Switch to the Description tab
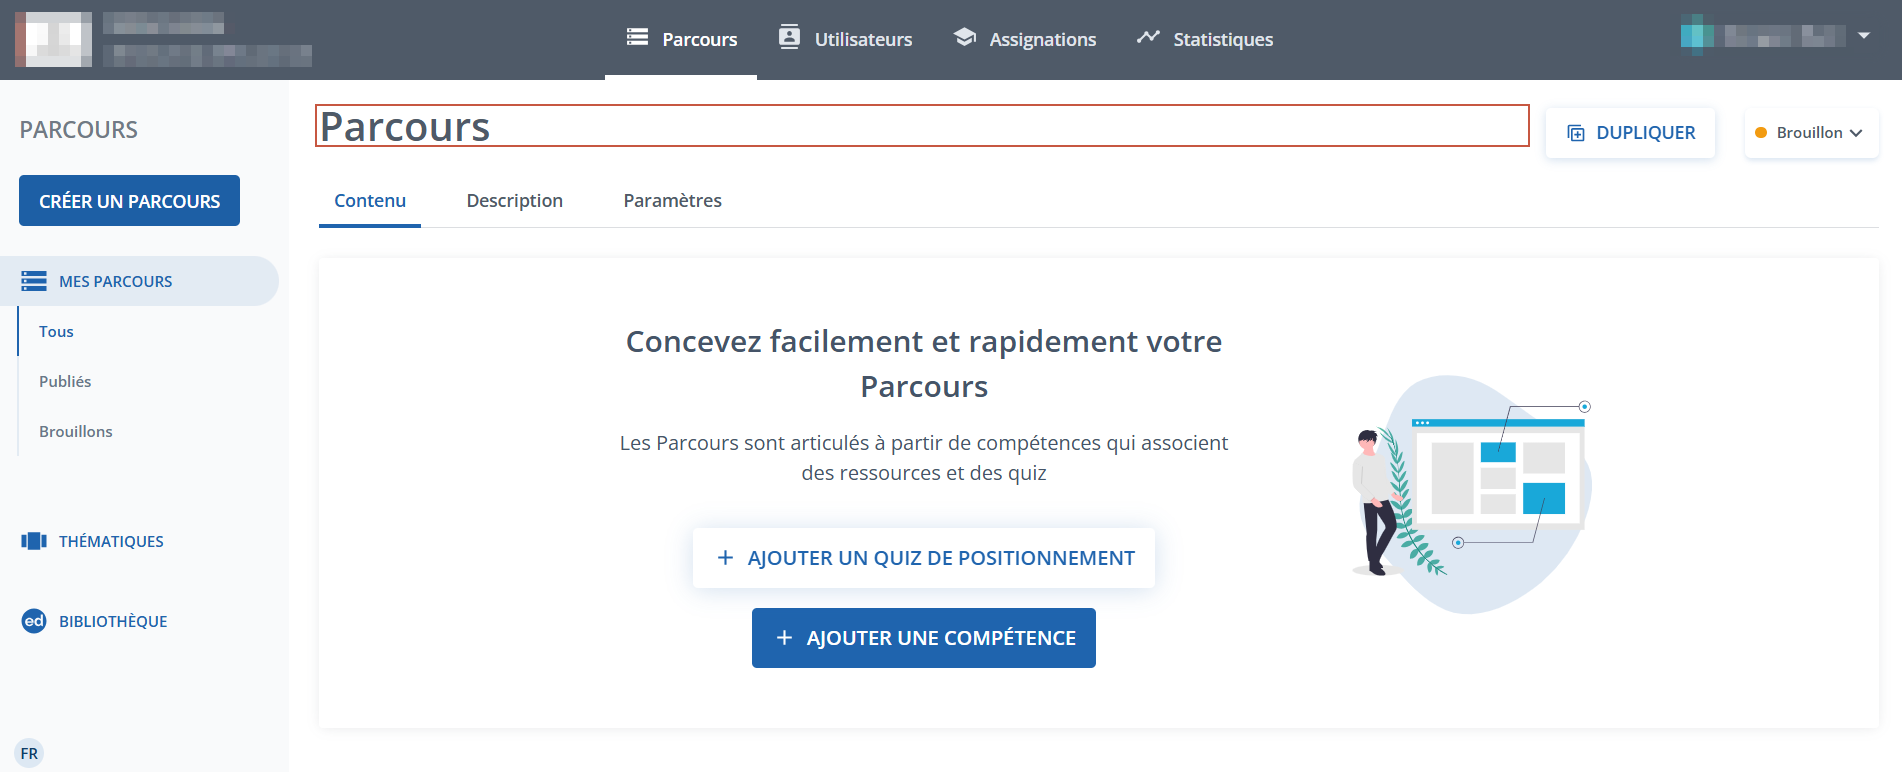The image size is (1902, 772). click(x=514, y=201)
